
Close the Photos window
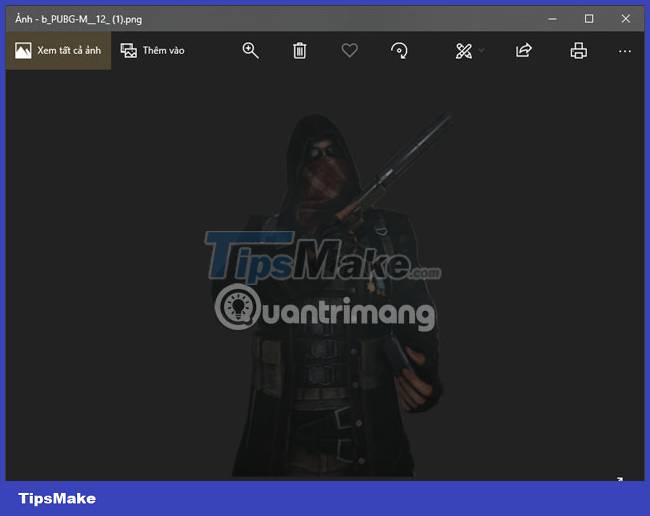pyautogui.click(x=626, y=19)
